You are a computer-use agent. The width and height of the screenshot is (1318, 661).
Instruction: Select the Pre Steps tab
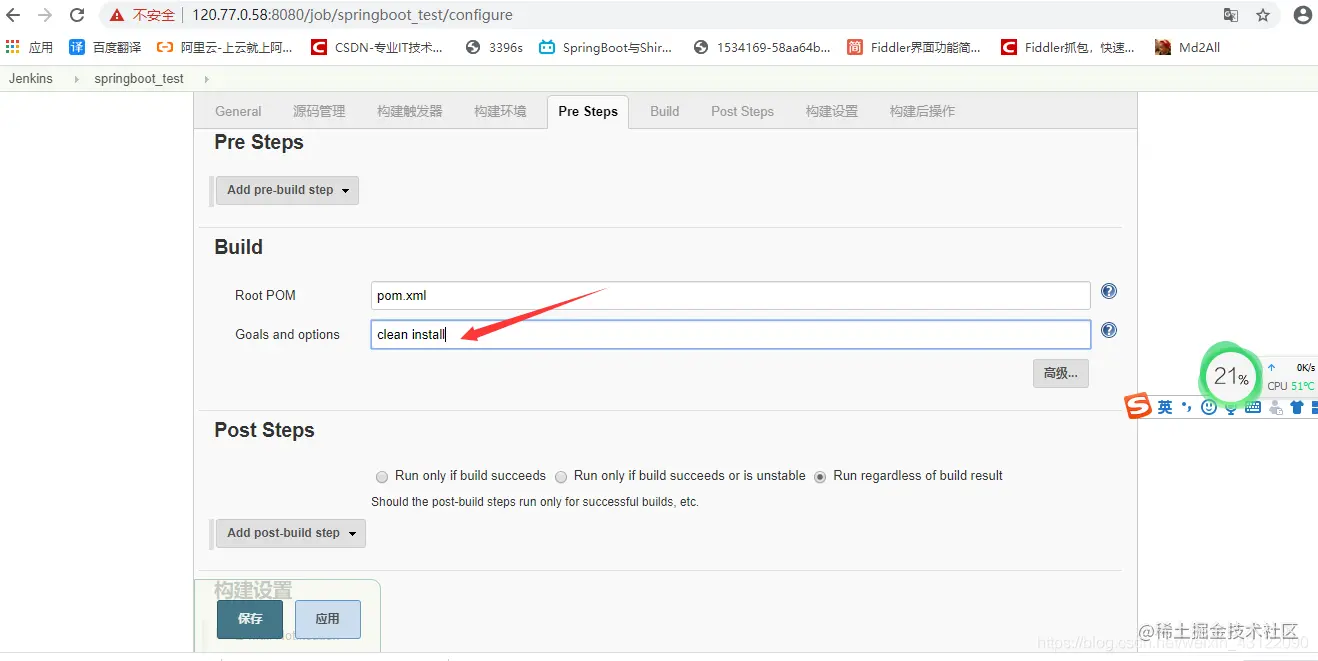pyautogui.click(x=588, y=111)
